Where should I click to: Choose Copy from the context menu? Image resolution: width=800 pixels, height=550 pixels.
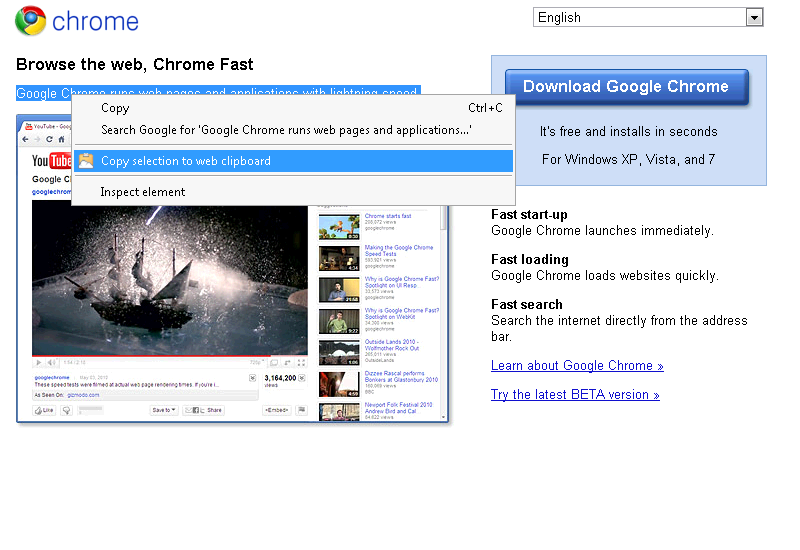(294, 108)
